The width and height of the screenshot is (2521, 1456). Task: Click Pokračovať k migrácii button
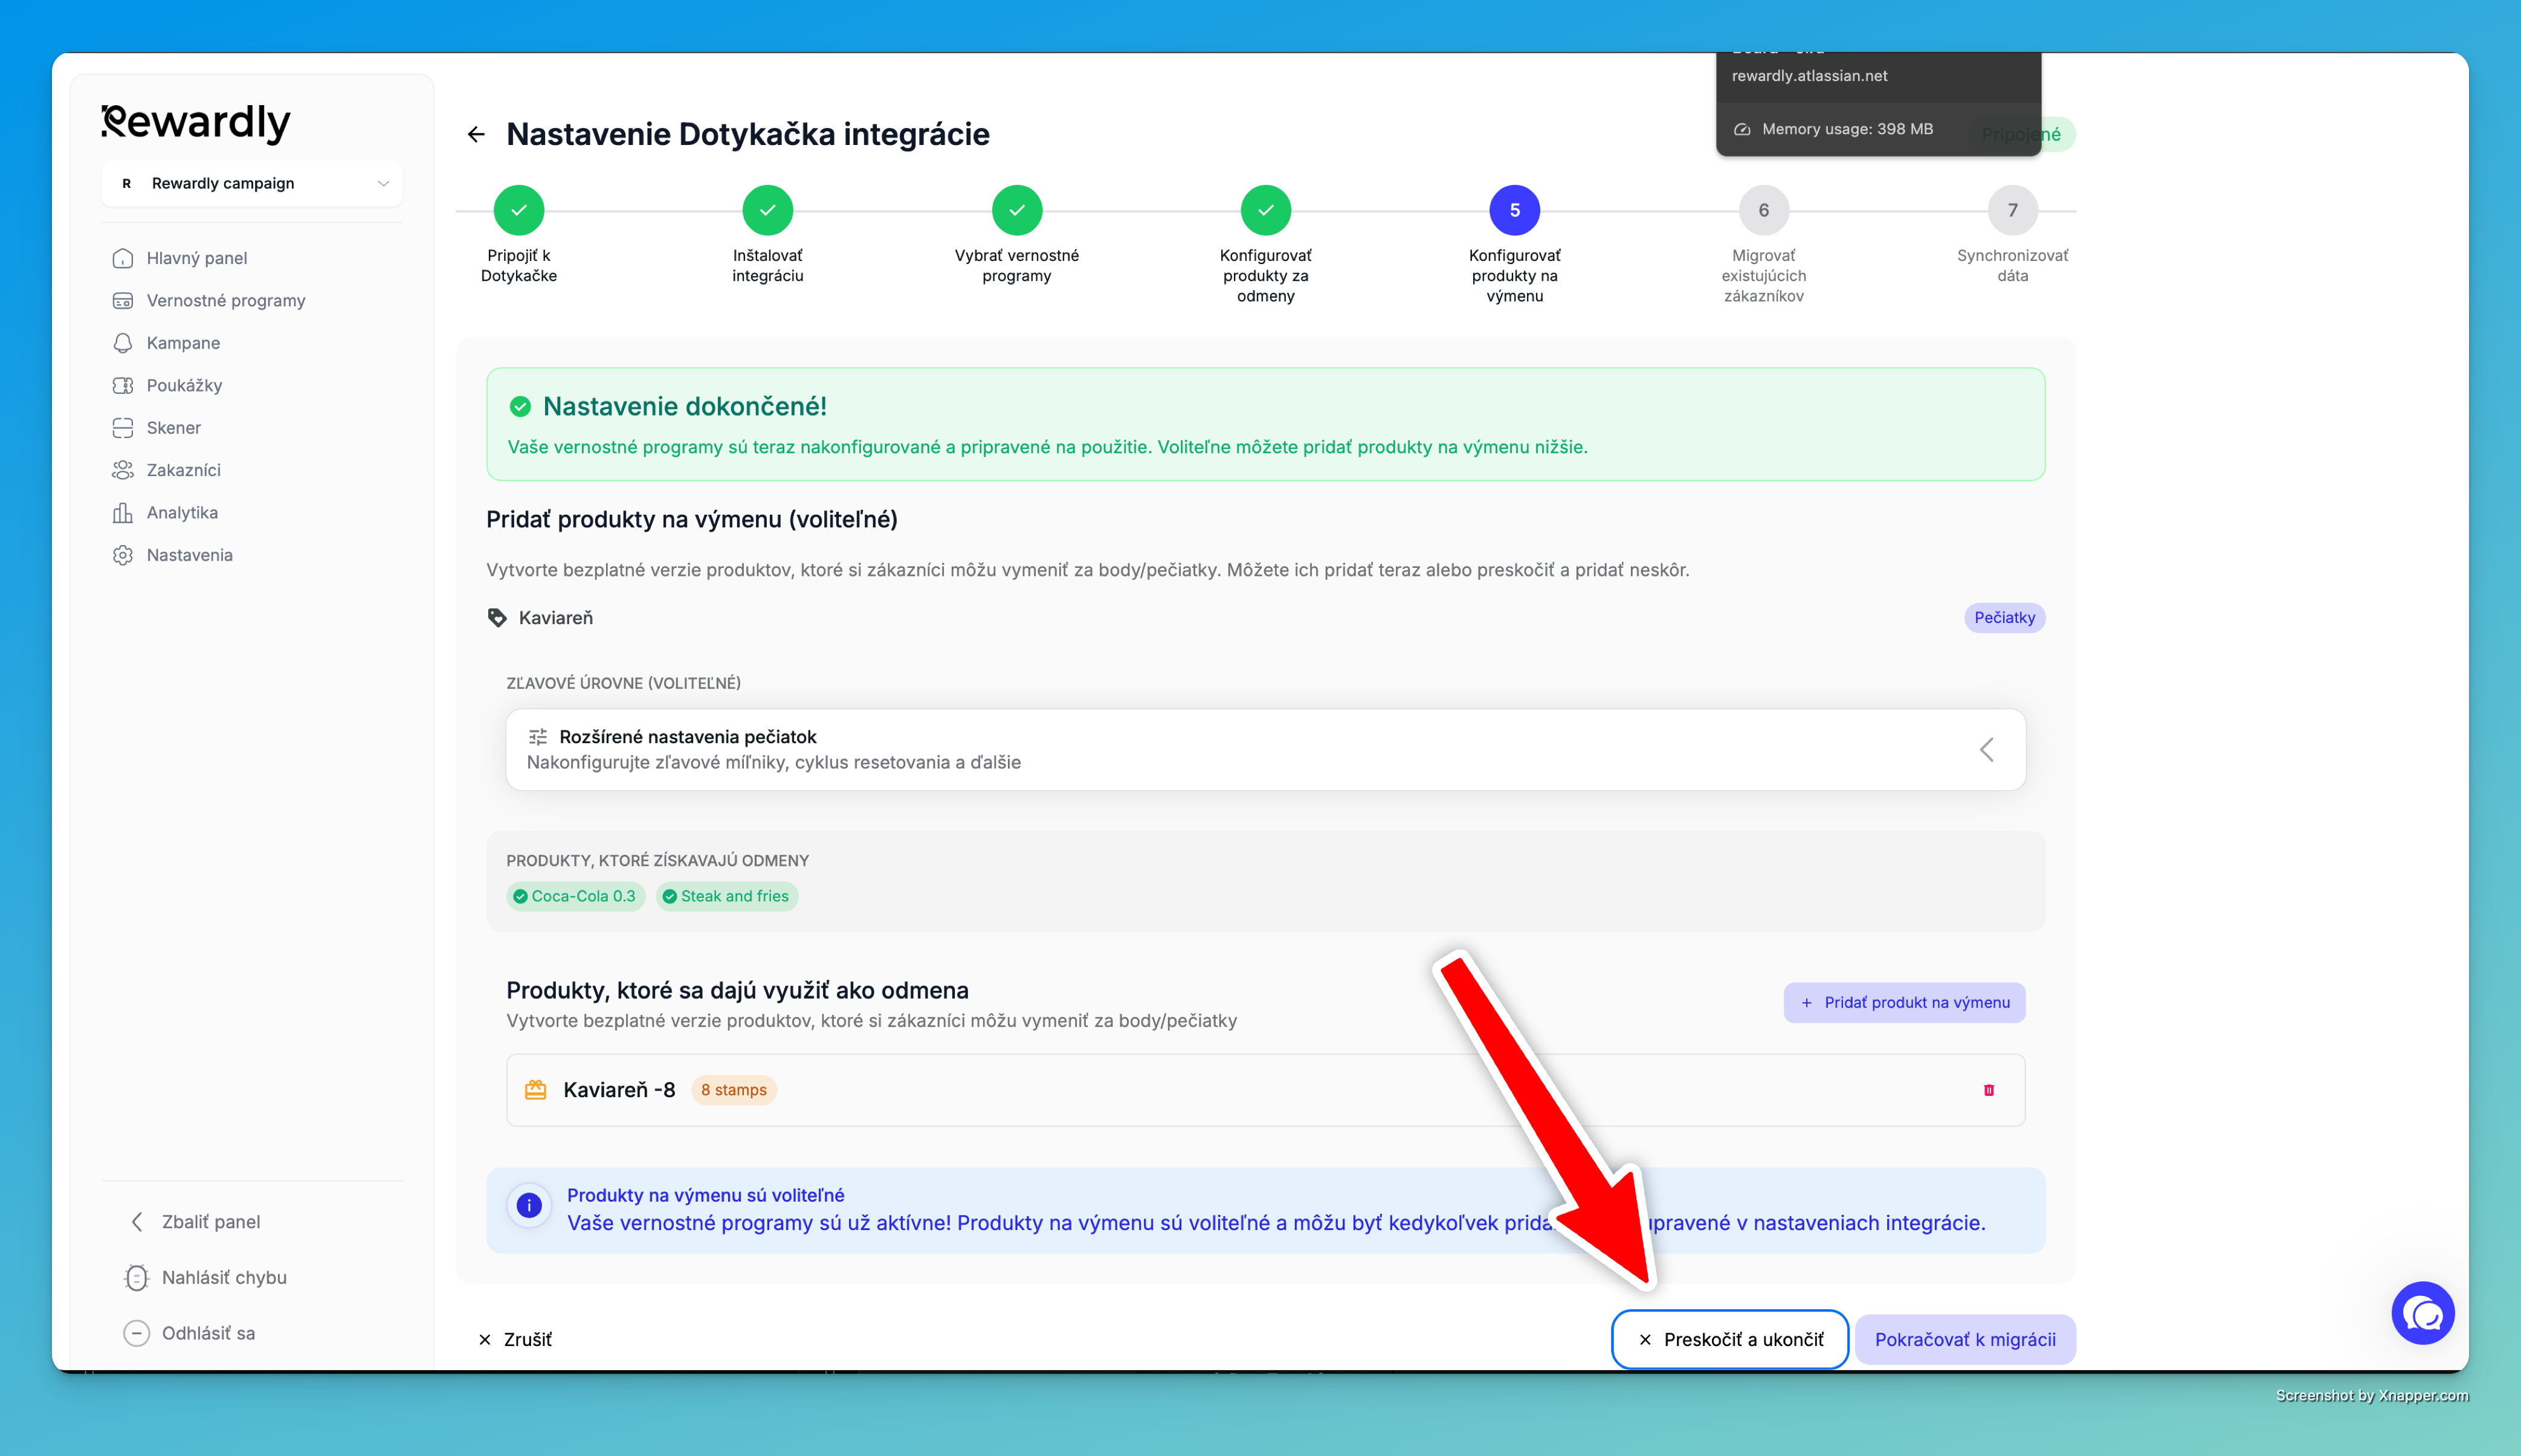(x=1965, y=1339)
